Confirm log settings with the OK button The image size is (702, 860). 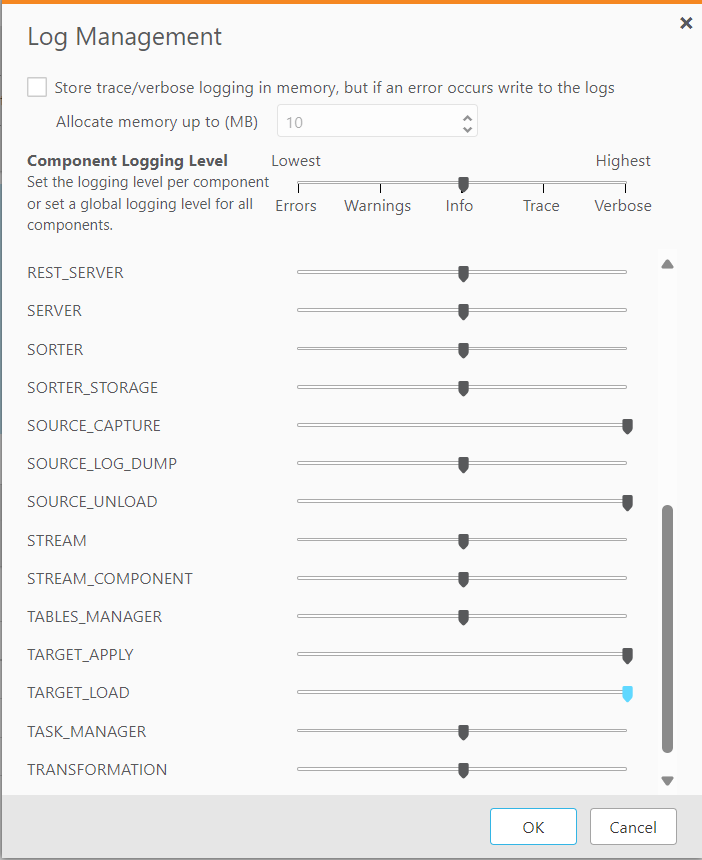[533, 827]
